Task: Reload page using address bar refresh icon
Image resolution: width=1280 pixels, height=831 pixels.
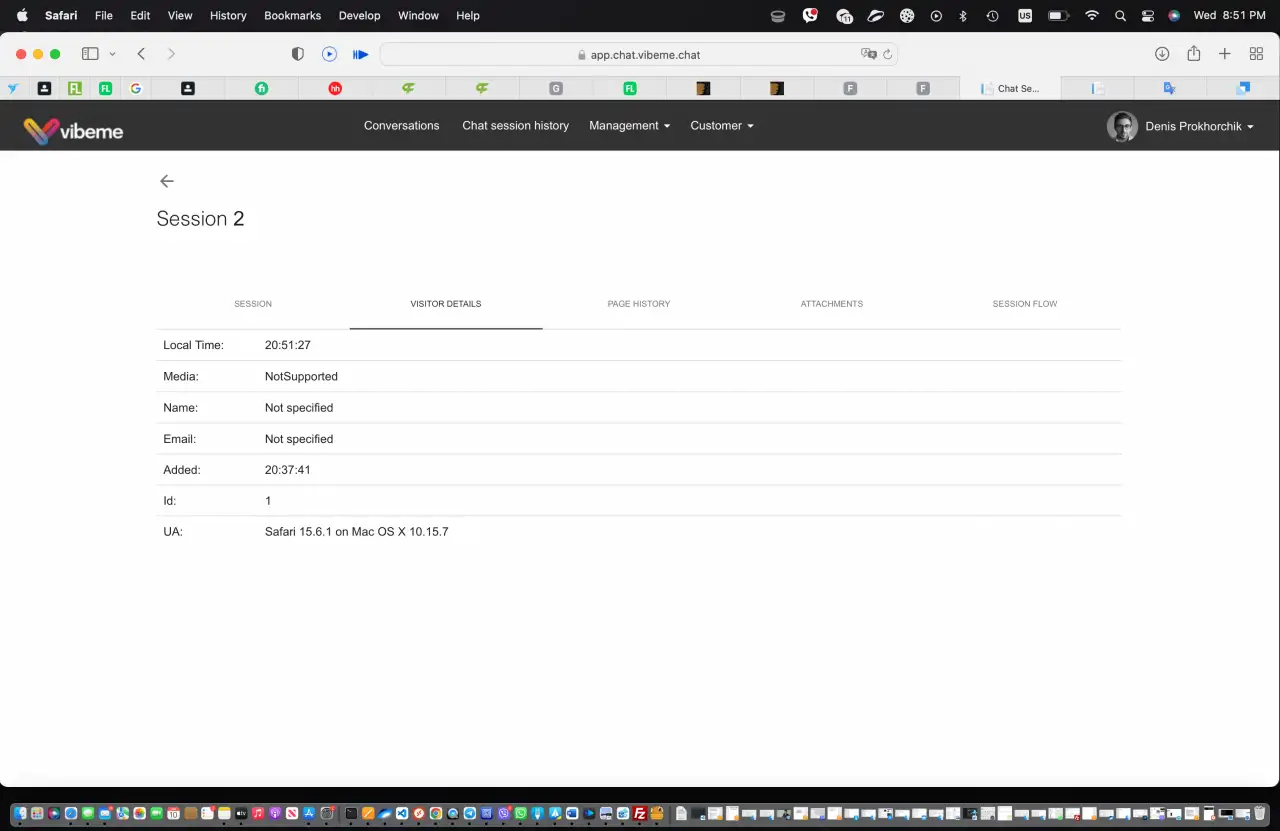Action: [888, 55]
